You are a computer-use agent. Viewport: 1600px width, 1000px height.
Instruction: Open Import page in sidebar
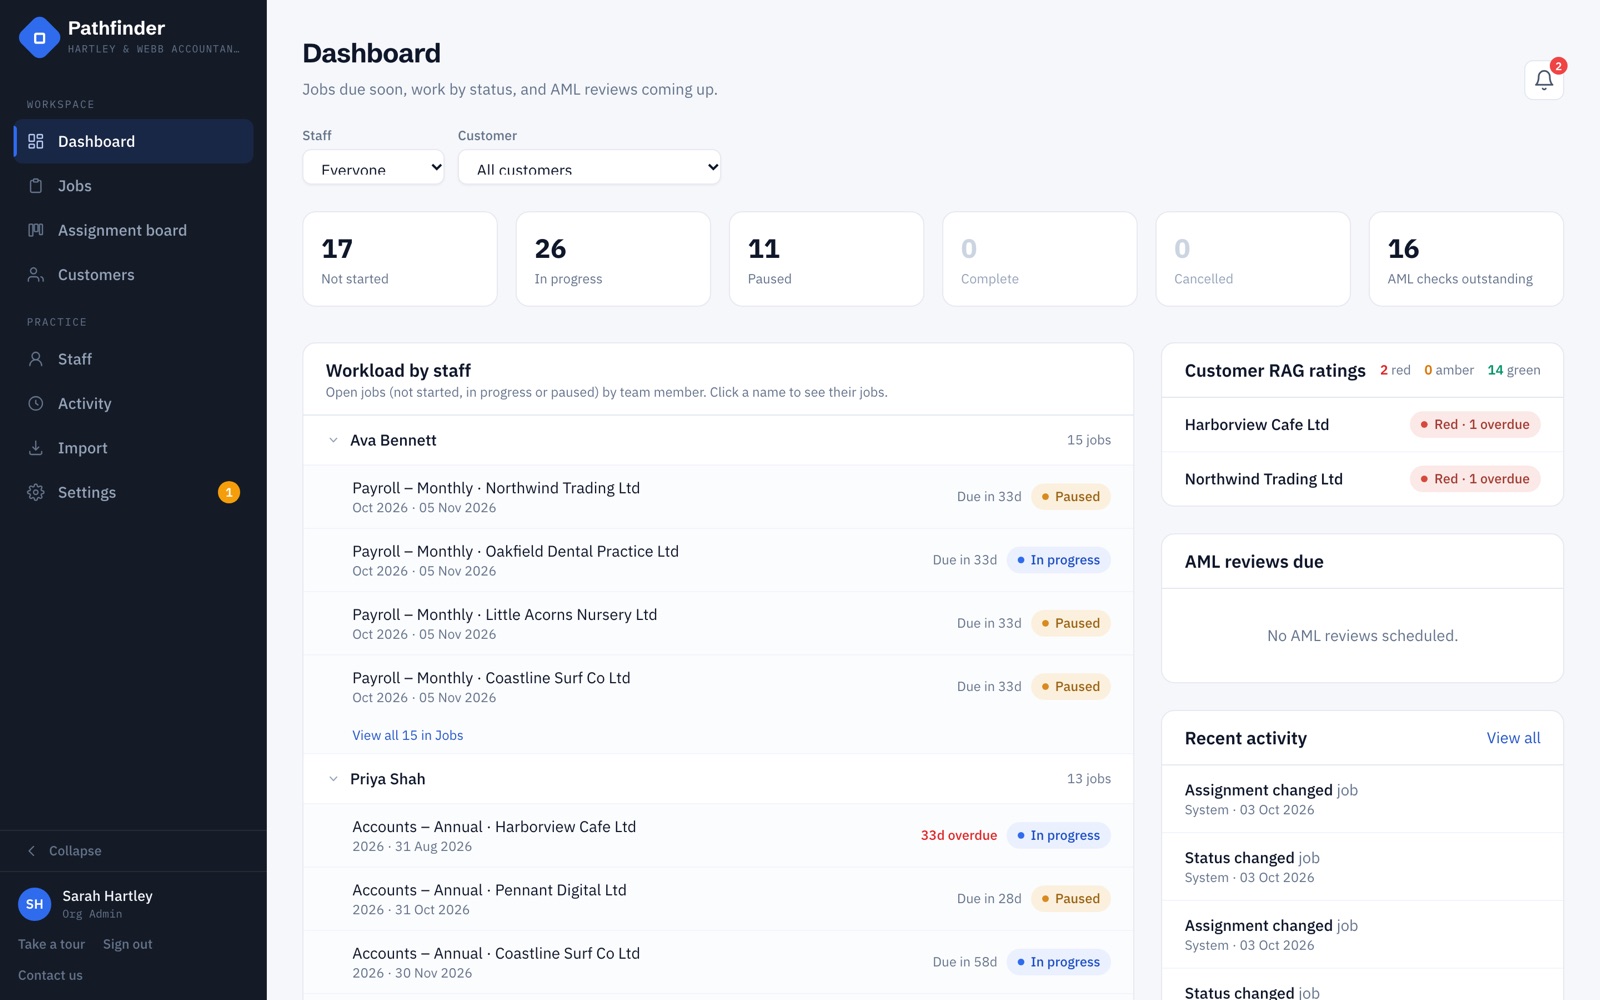pos(133,448)
